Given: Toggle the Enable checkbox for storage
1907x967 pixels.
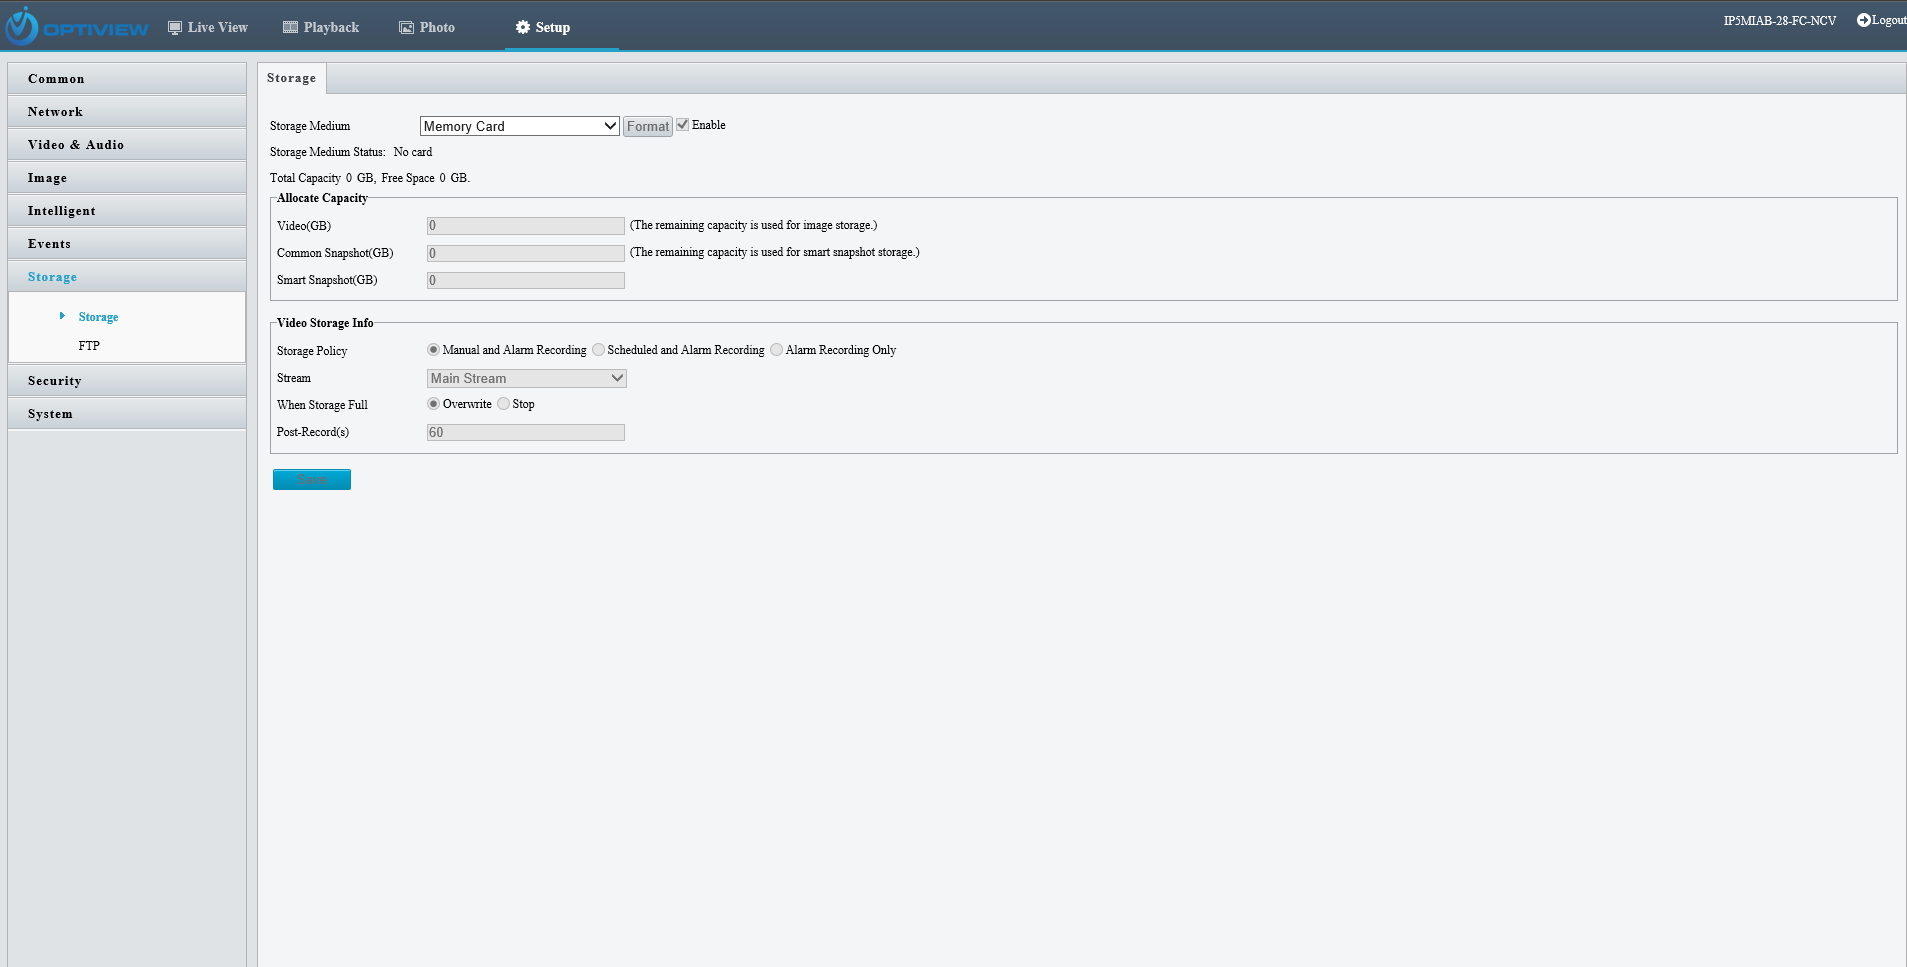Looking at the screenshot, I should click(683, 125).
